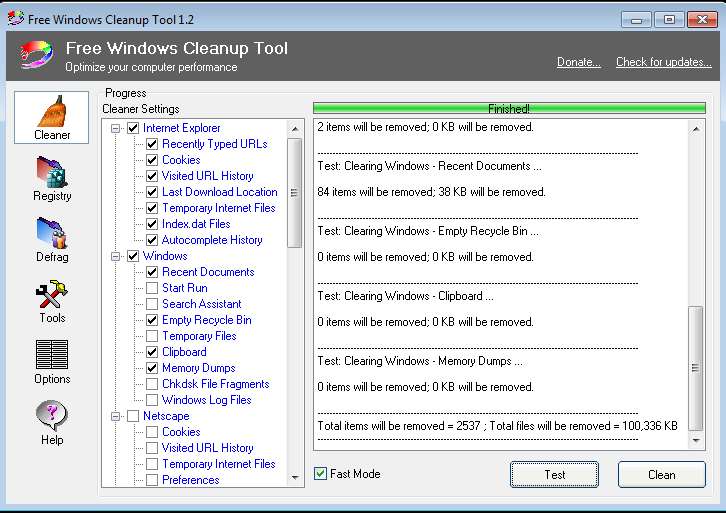726x513 pixels.
Task: Click the app logo in the header banner
Action: pos(36,55)
